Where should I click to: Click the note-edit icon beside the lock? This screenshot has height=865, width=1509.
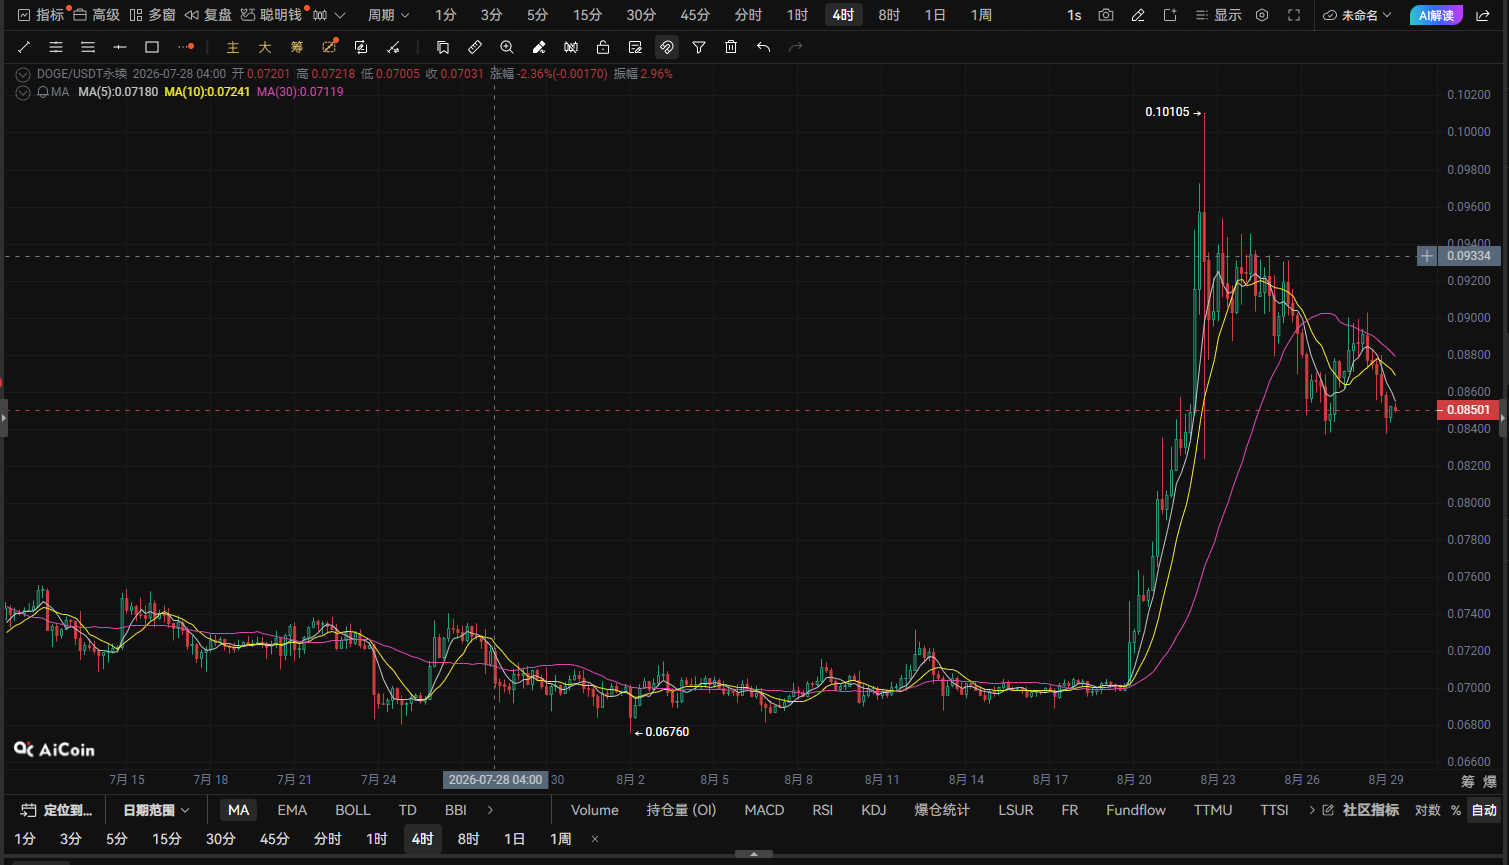click(x=635, y=47)
